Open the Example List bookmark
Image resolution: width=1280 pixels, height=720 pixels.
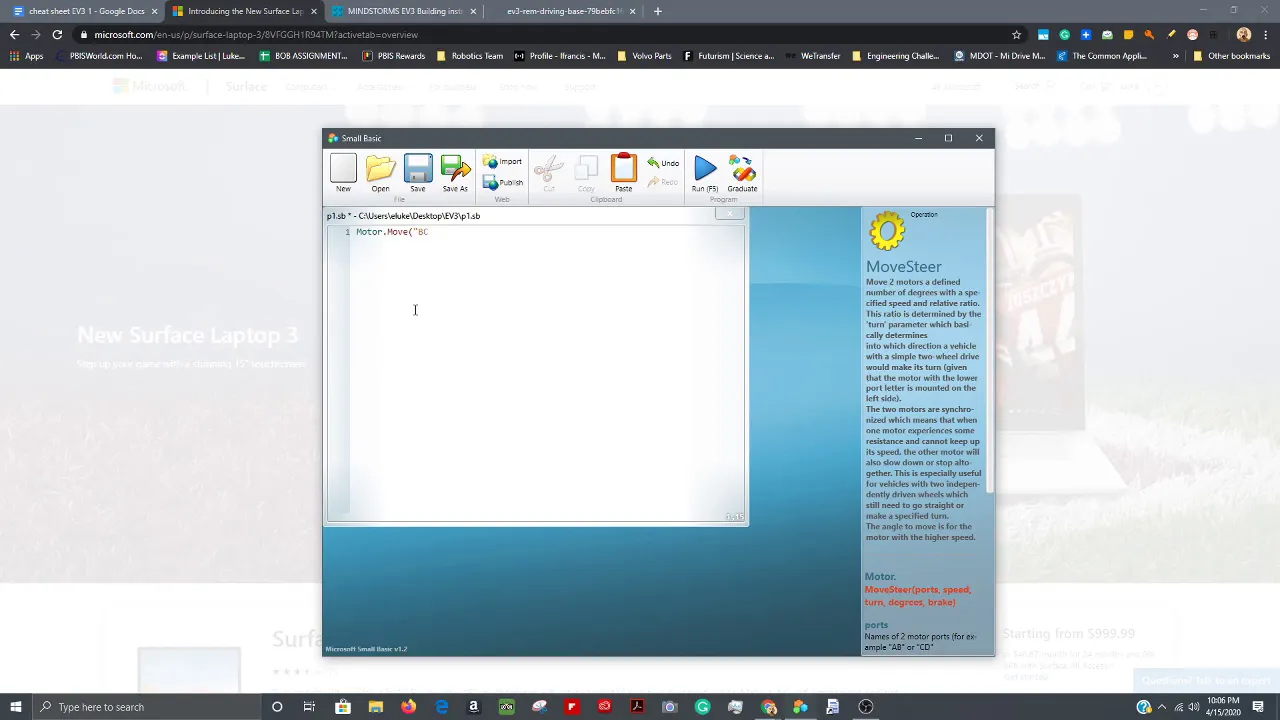pos(201,56)
